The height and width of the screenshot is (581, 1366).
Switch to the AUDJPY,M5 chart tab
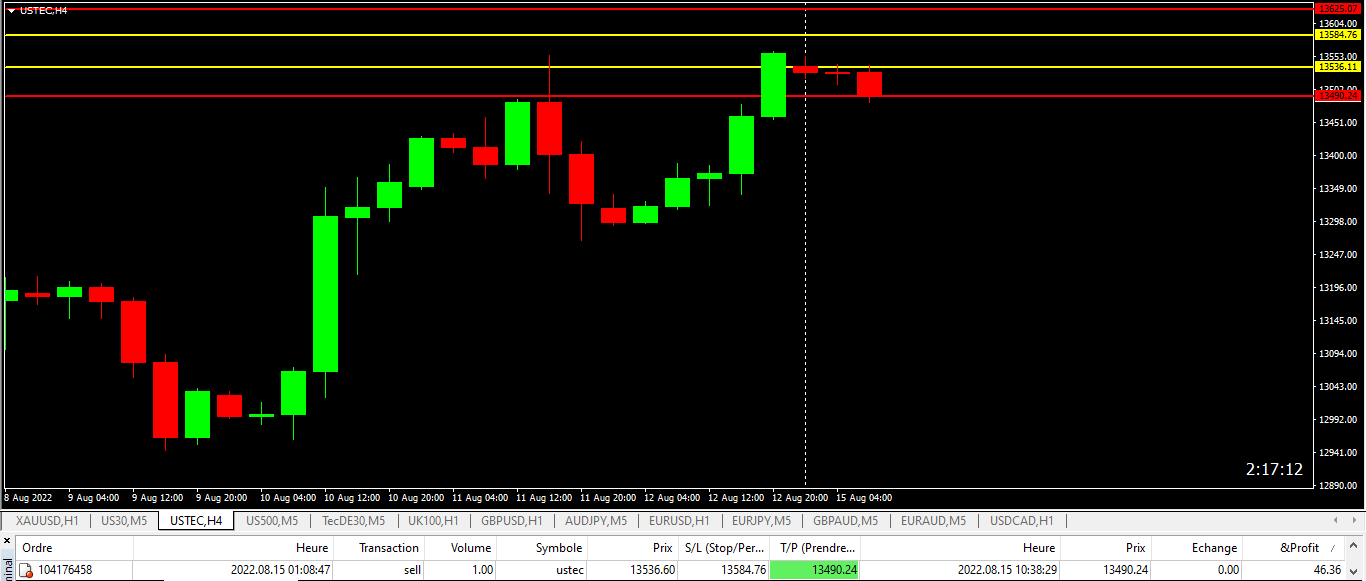pos(596,521)
